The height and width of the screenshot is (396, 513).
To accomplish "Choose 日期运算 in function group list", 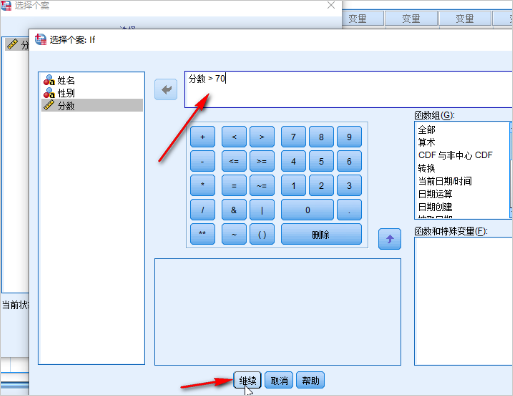I will pyautogui.click(x=435, y=194).
